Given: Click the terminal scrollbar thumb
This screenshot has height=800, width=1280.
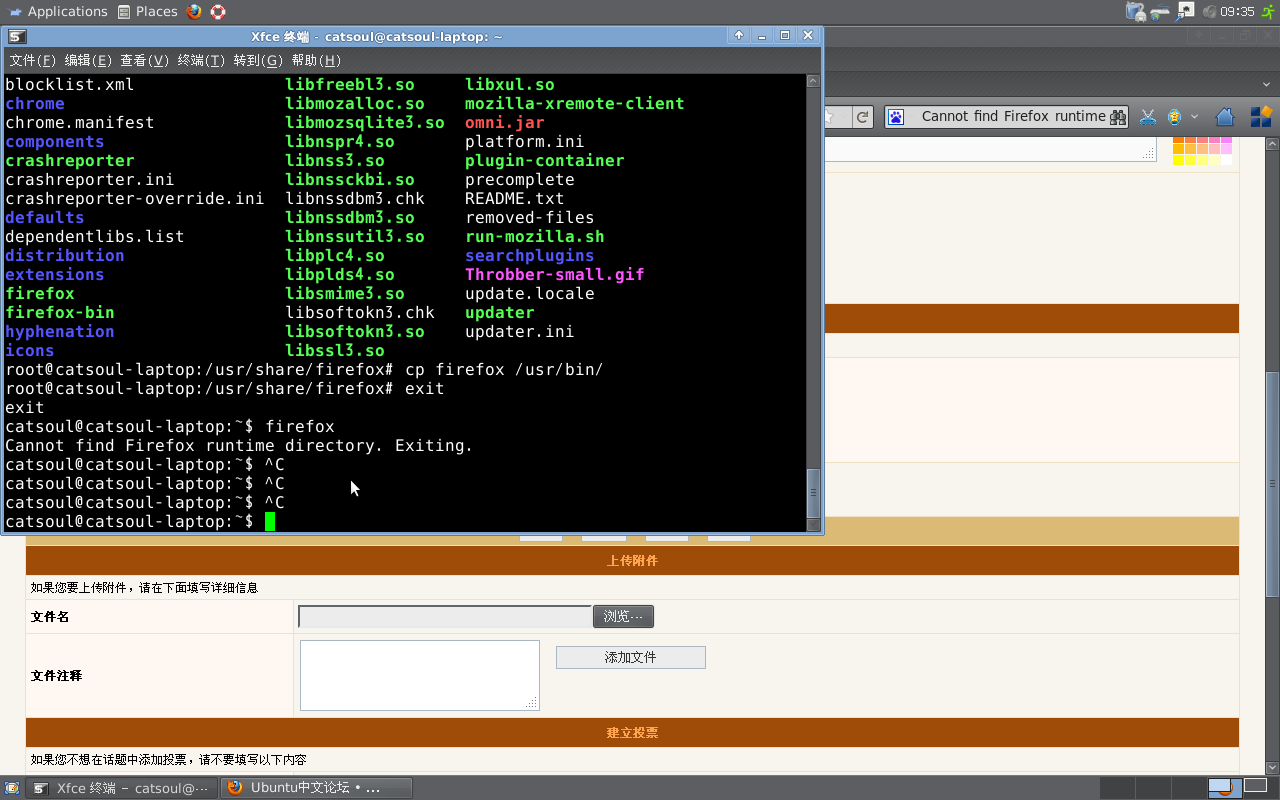Looking at the screenshot, I should [813, 492].
